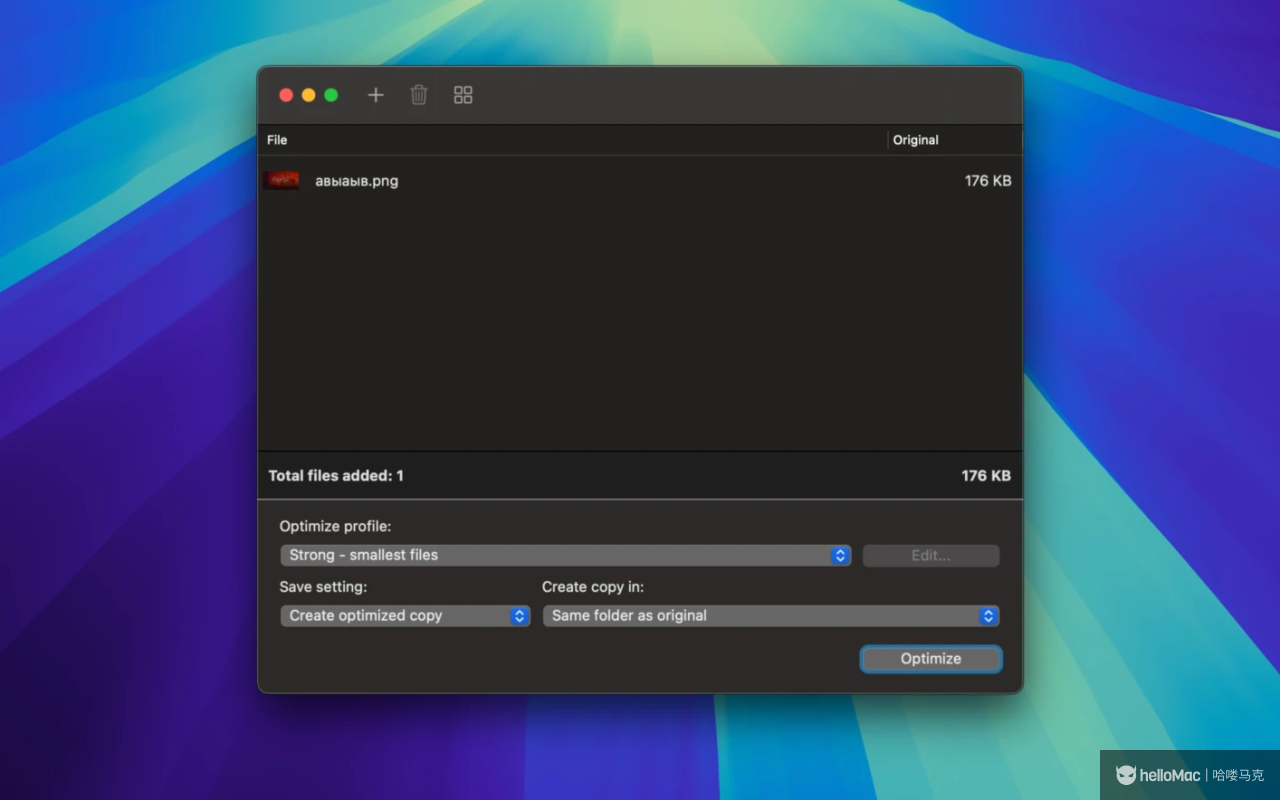Select the авыаыв.png file name row

click(x=640, y=181)
